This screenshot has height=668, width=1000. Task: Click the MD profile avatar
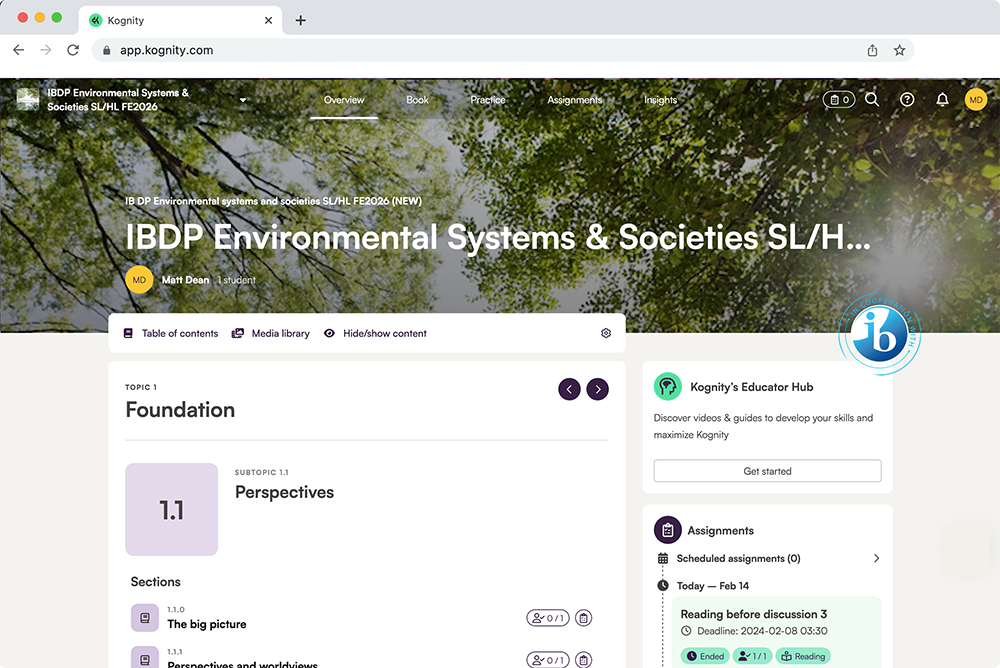[975, 99]
